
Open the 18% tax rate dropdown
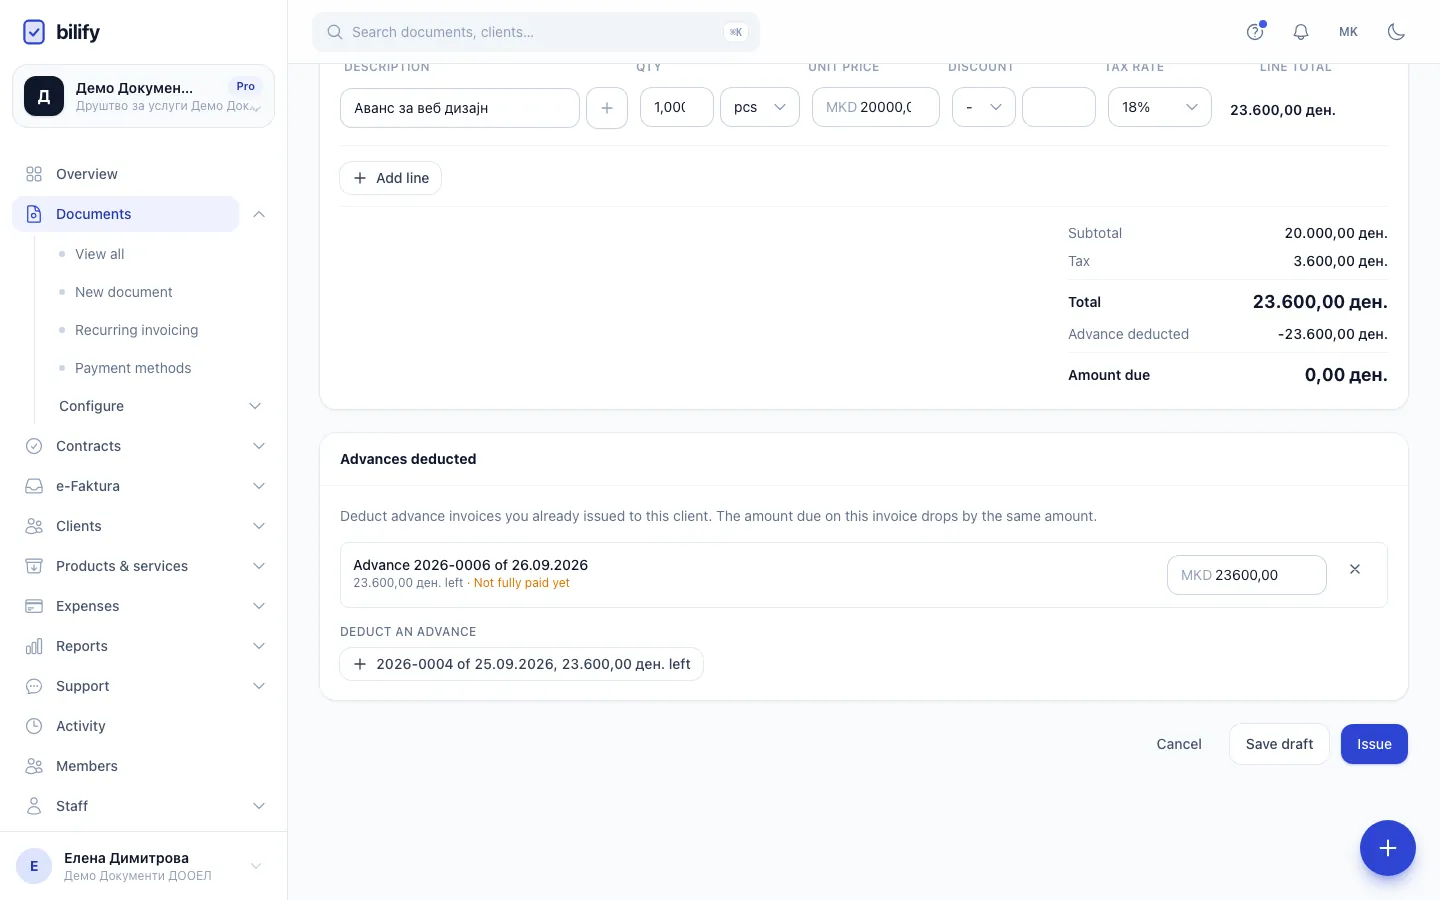click(x=1160, y=107)
